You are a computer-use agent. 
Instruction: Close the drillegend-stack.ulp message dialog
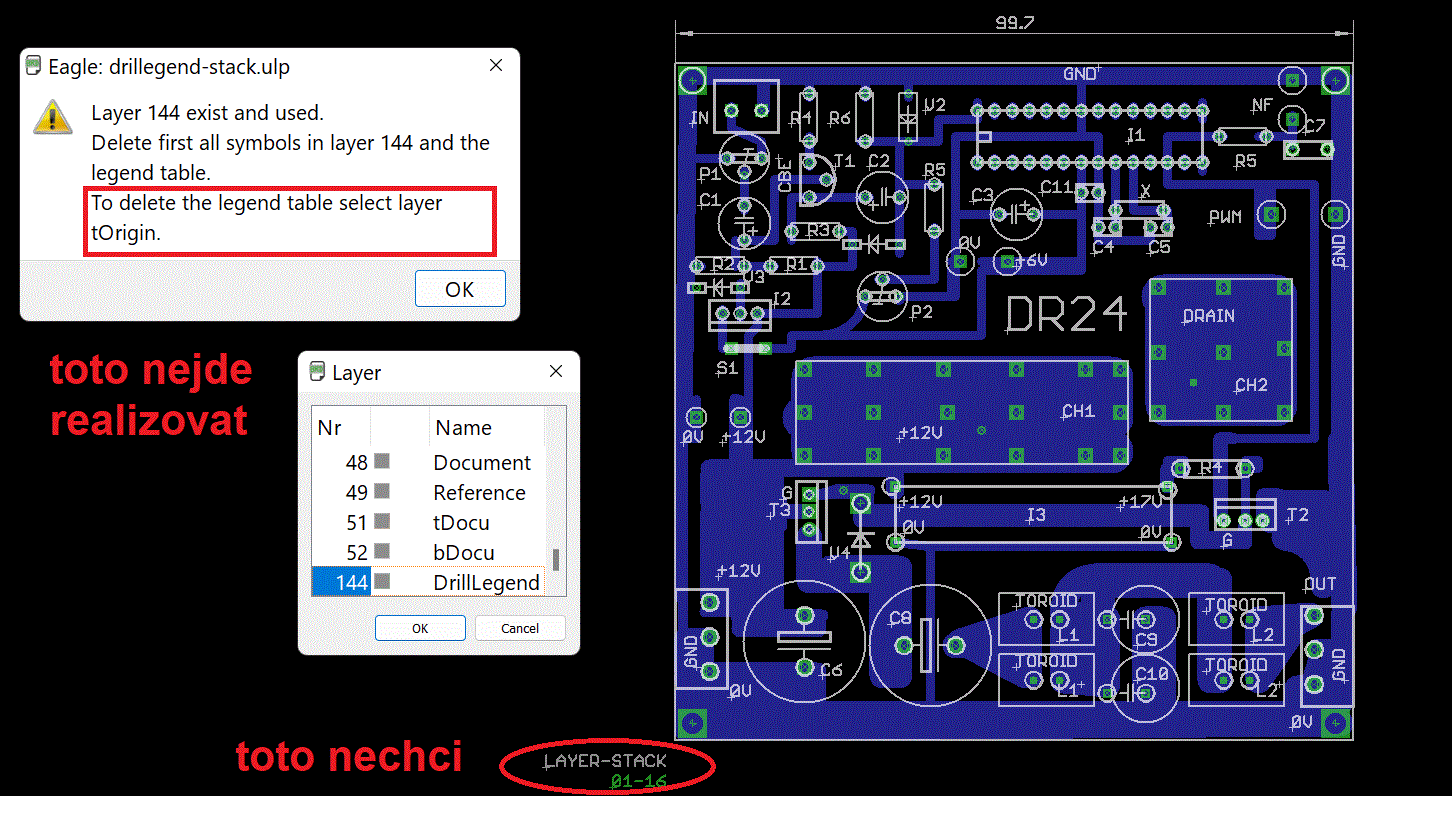point(495,66)
